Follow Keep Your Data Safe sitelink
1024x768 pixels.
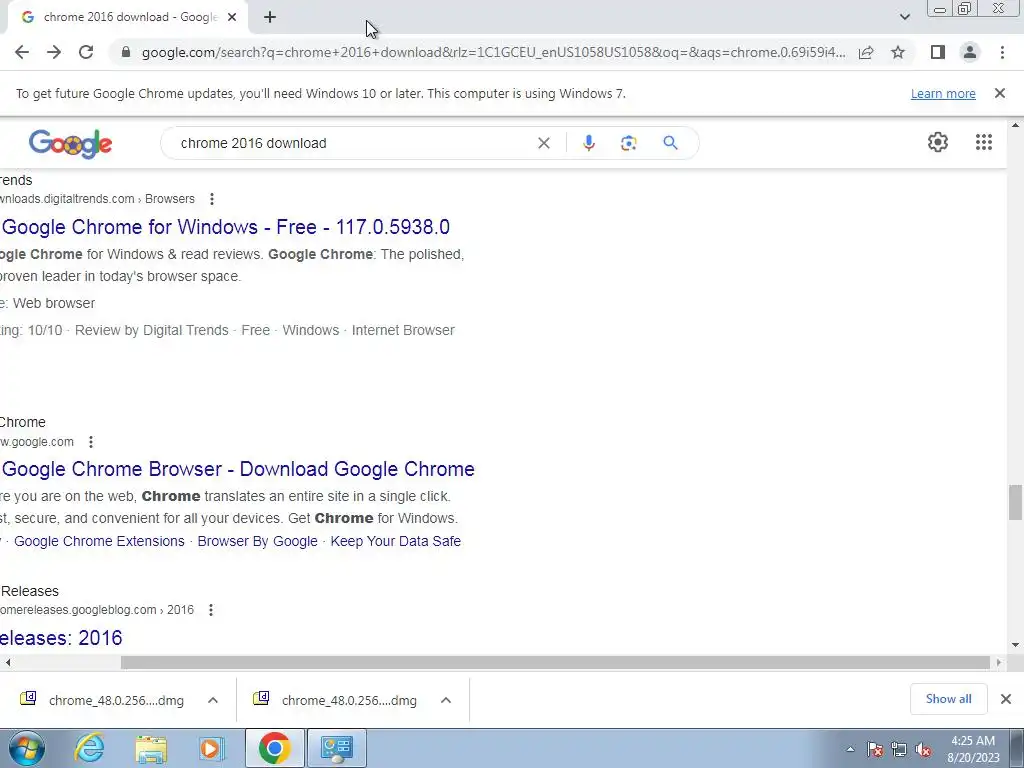pyautogui.click(x=396, y=541)
